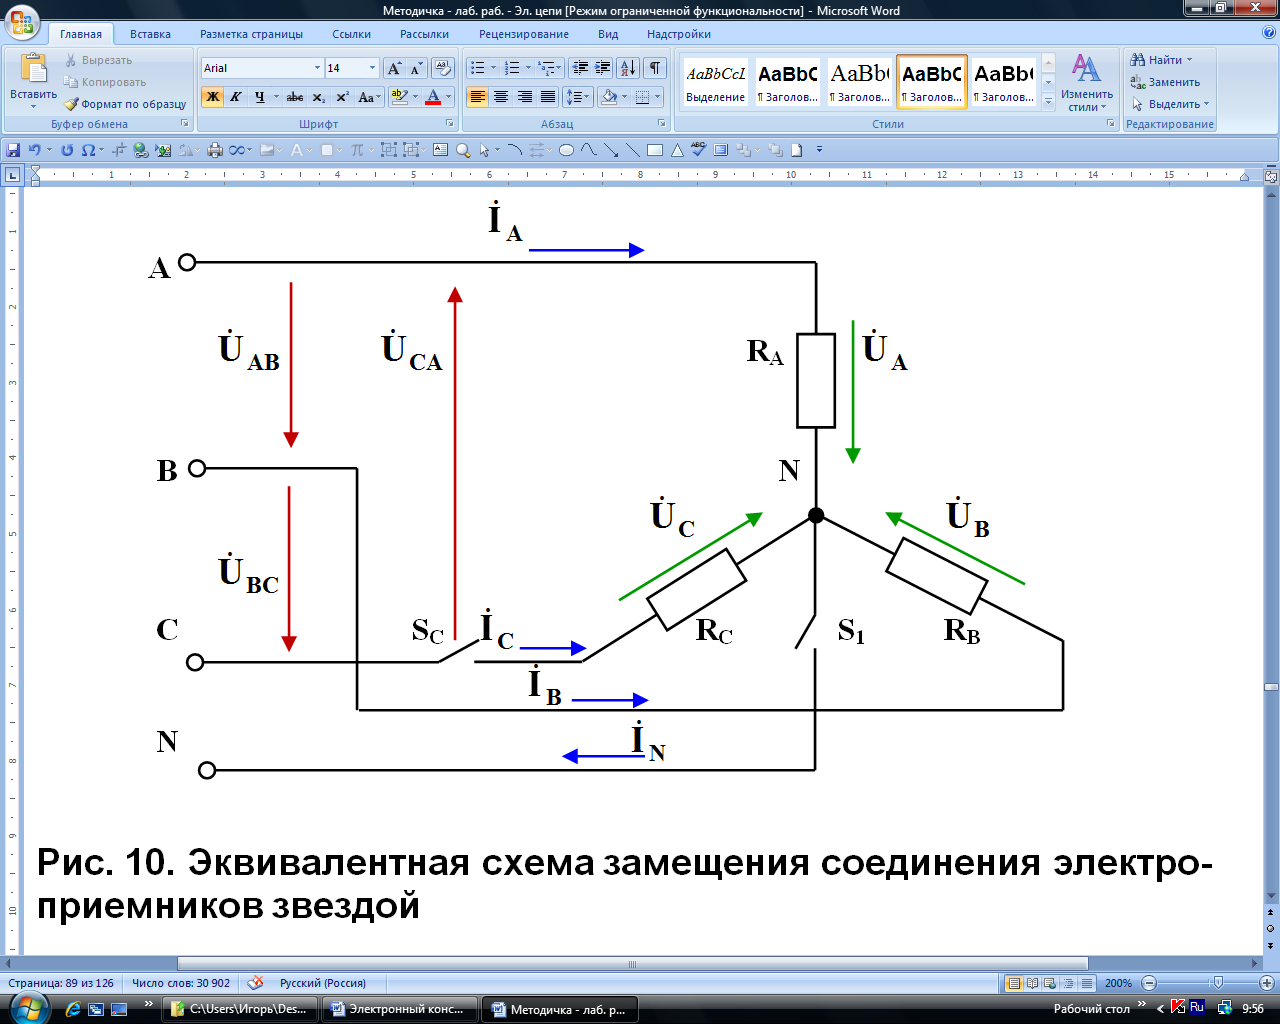Select the rectangle shape tool

pyautogui.click(x=655, y=150)
